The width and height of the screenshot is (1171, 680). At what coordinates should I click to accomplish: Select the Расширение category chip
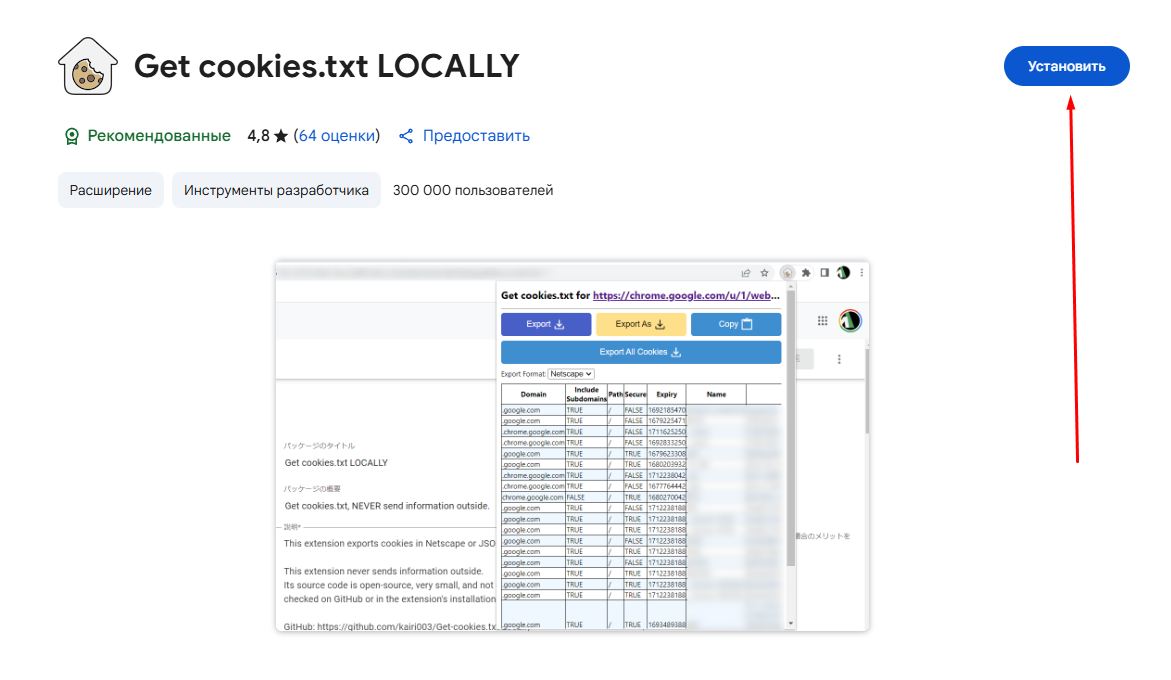tap(110, 190)
